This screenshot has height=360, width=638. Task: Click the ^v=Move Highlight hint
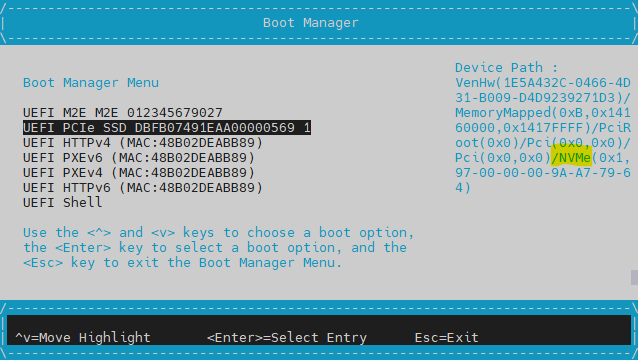pos(83,338)
